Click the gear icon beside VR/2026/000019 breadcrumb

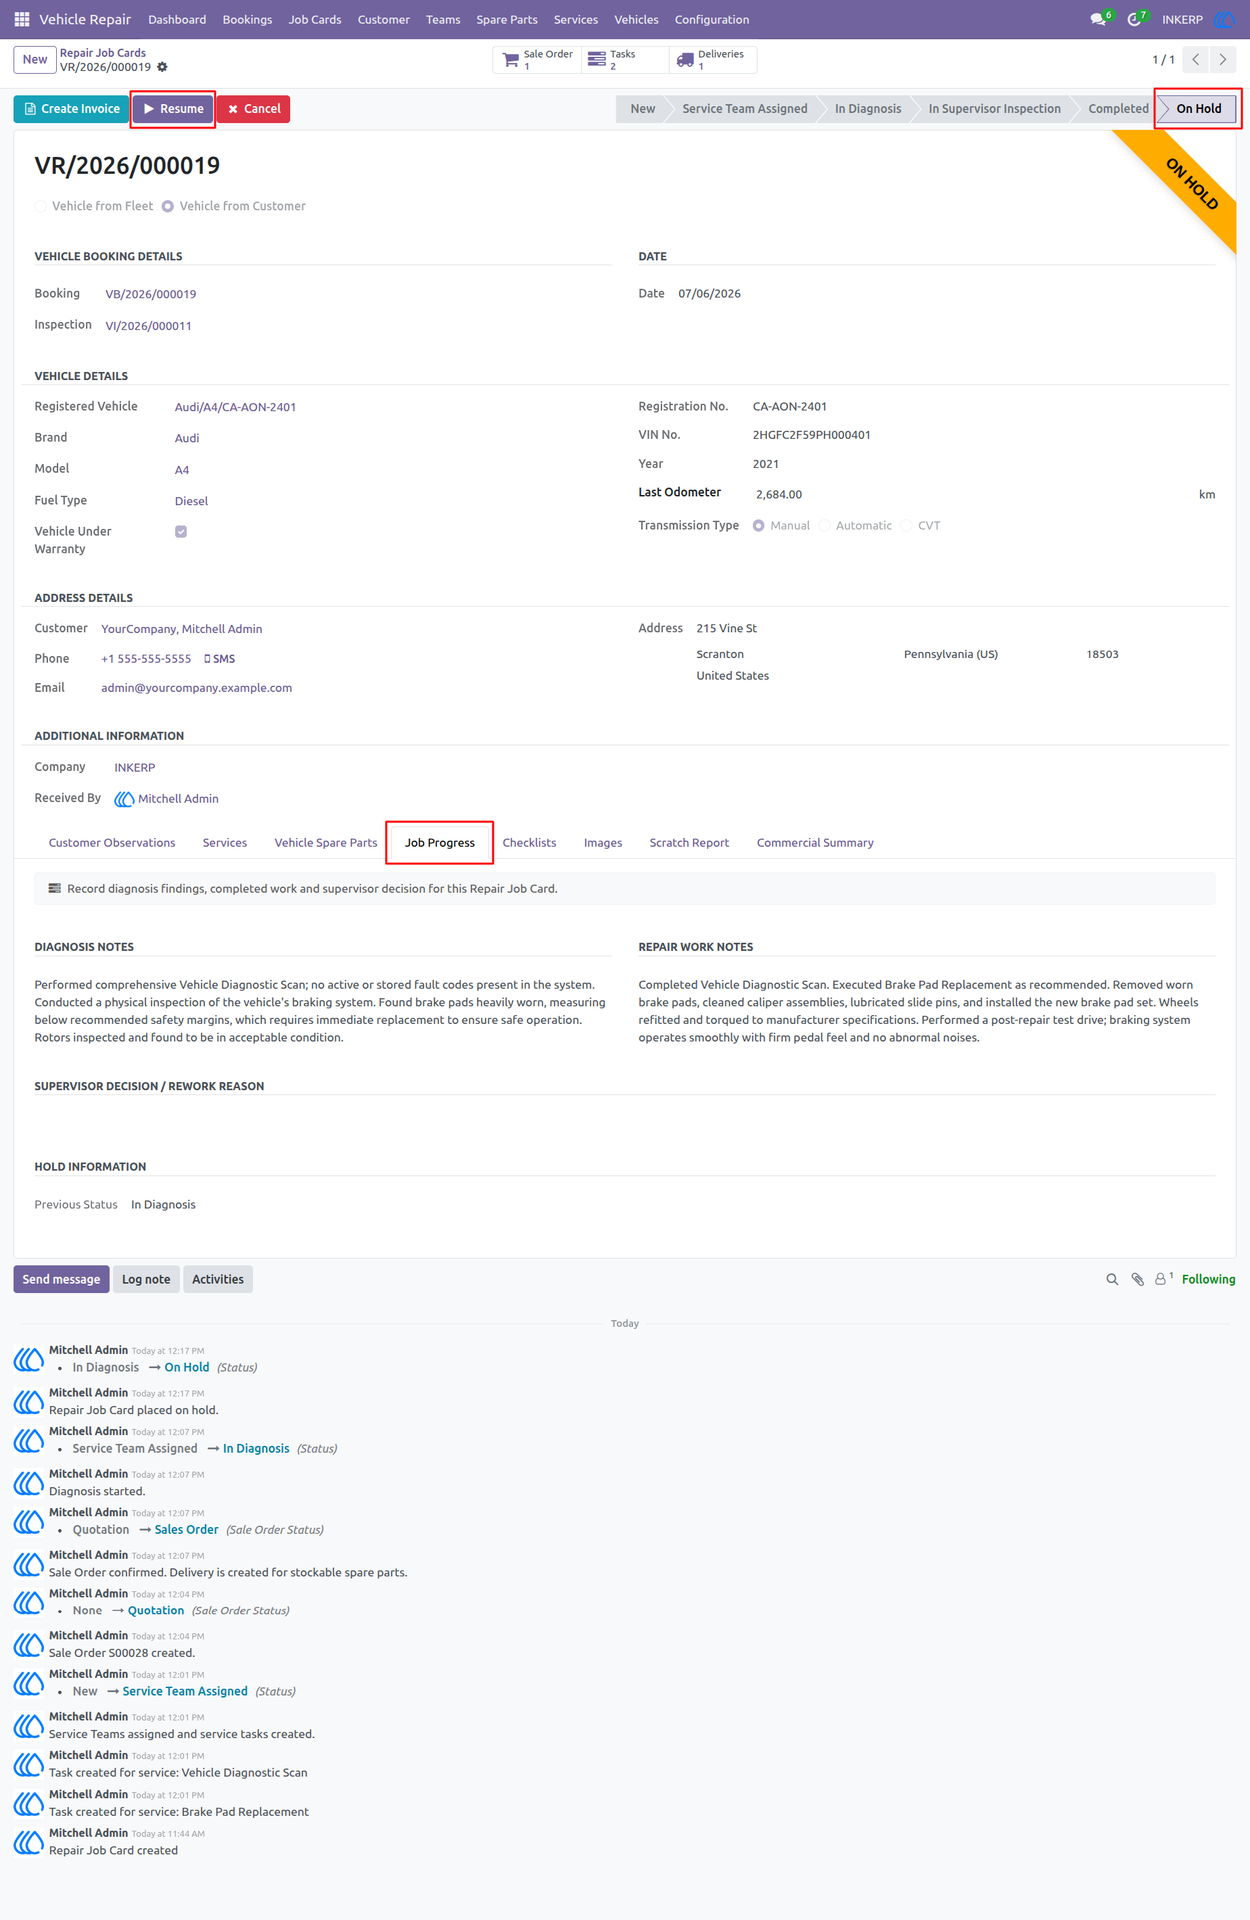pyautogui.click(x=162, y=67)
